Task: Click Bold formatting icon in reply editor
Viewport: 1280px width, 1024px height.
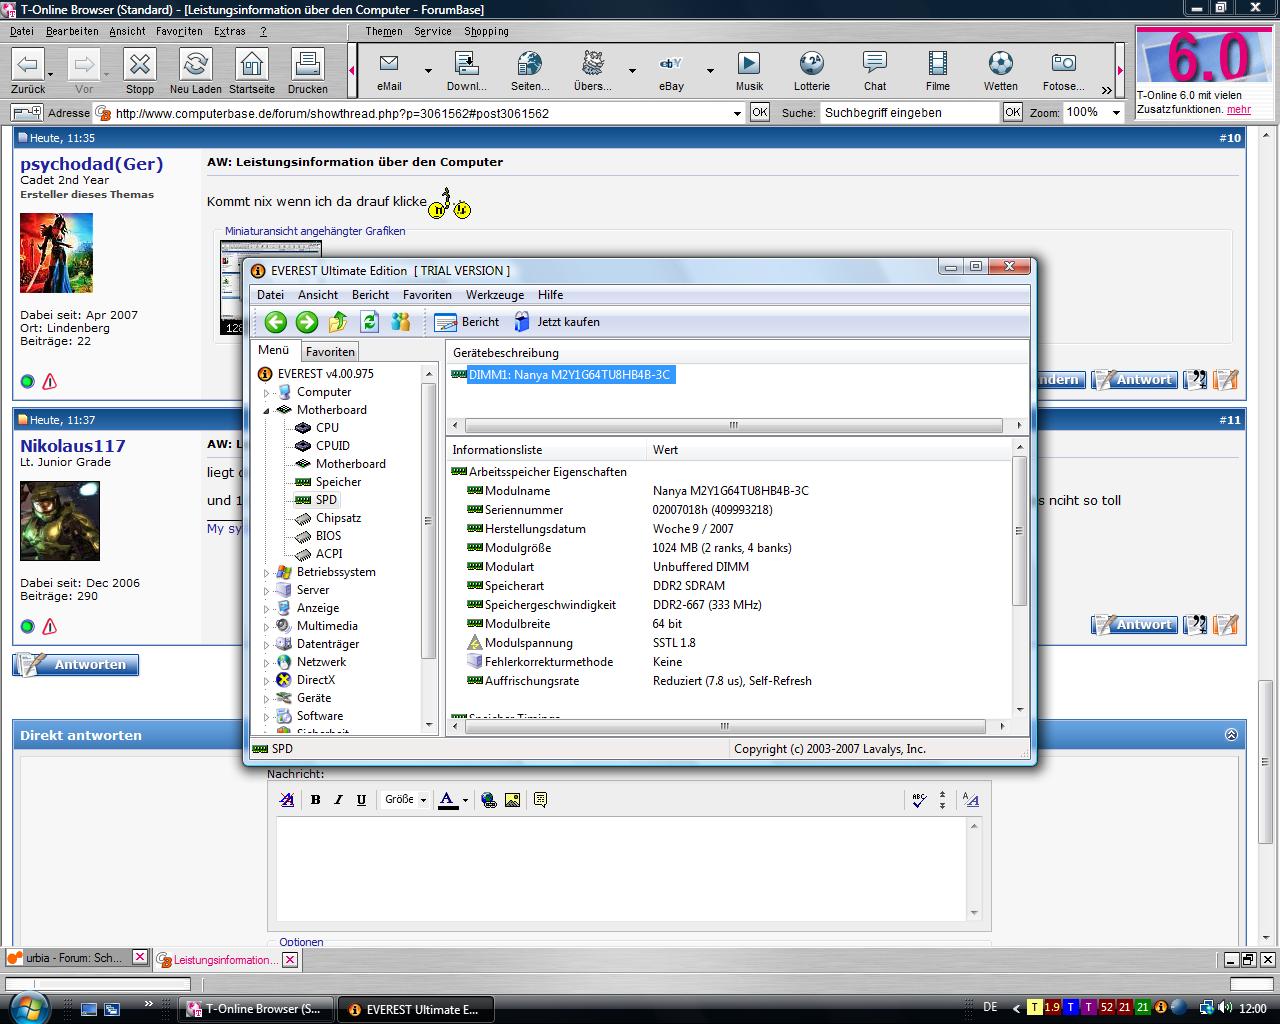Action: click(x=316, y=800)
